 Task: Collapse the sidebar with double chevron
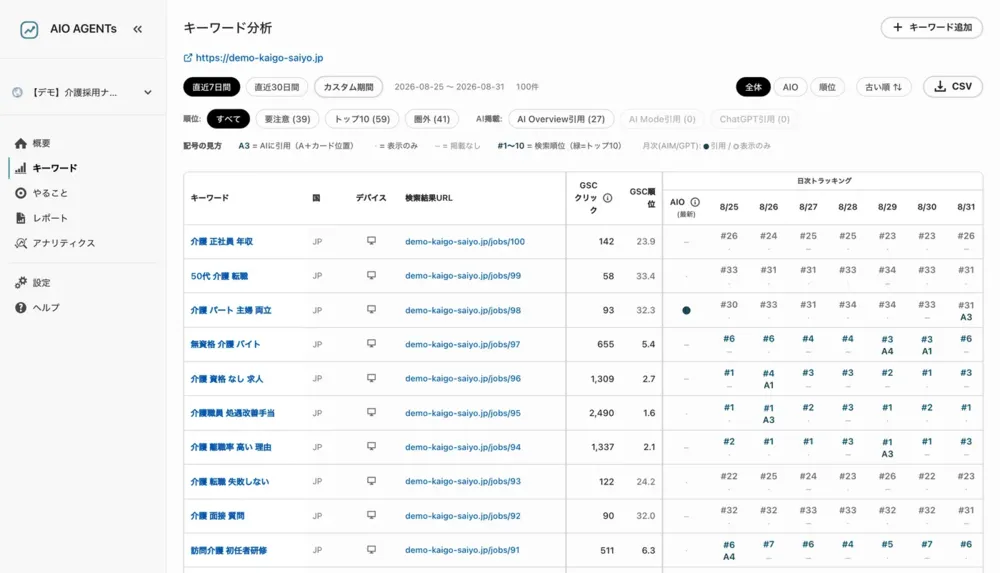pyautogui.click(x=138, y=29)
